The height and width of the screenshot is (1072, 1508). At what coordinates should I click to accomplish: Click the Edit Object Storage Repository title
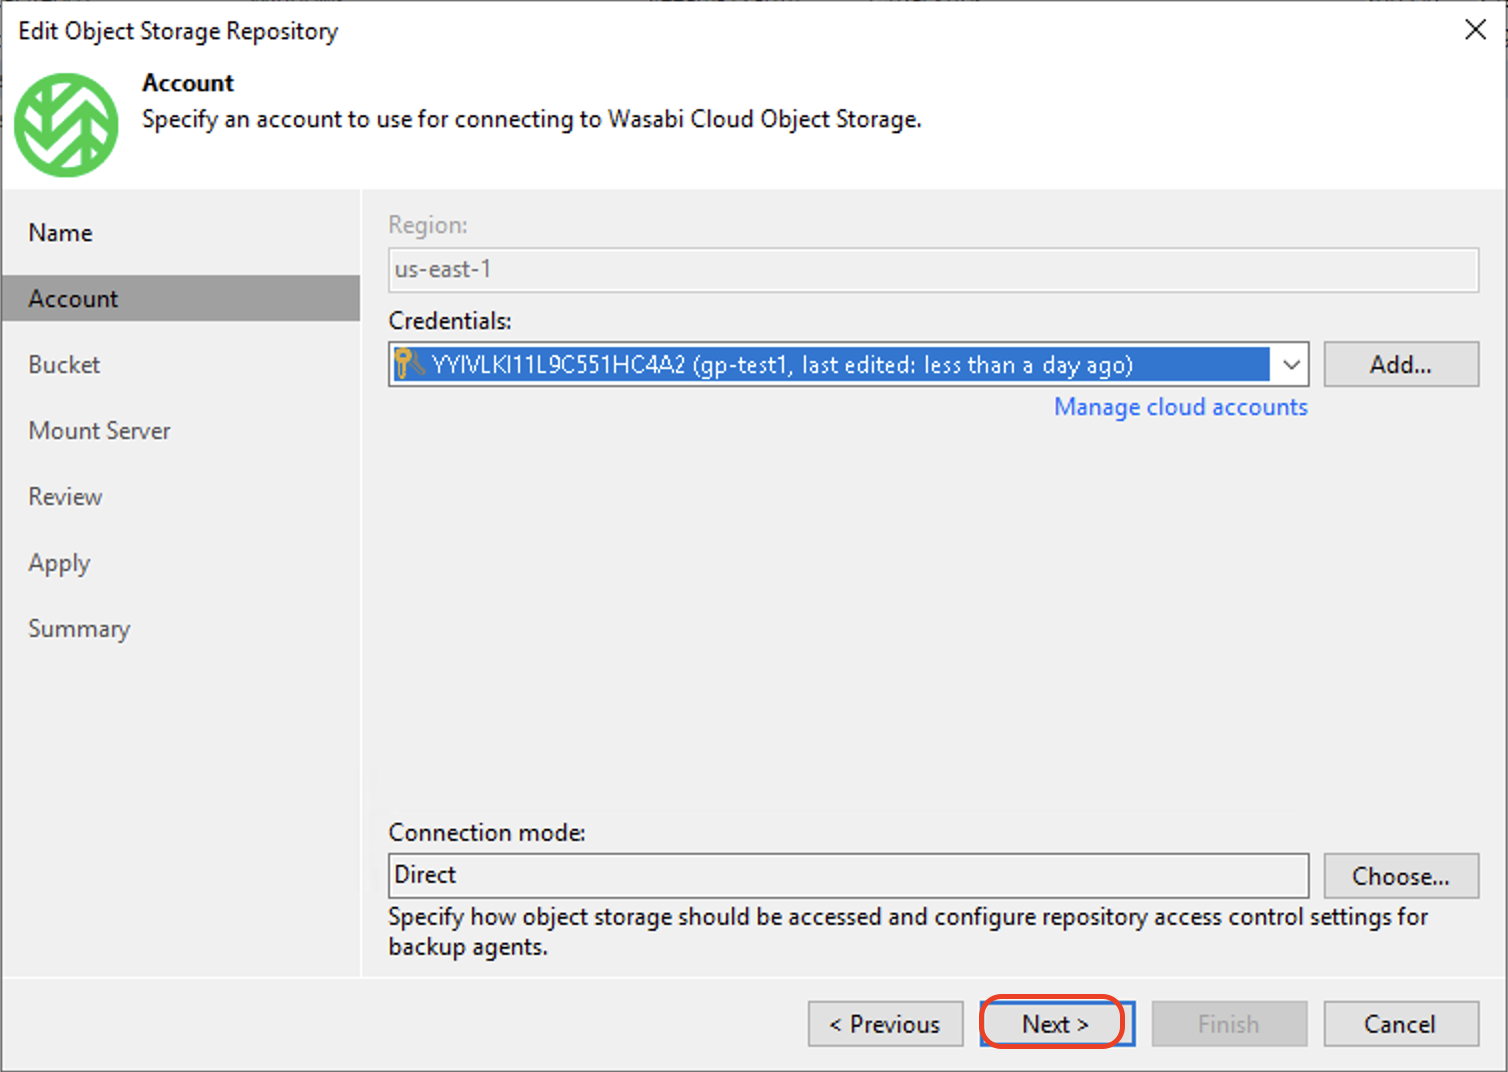tap(178, 31)
